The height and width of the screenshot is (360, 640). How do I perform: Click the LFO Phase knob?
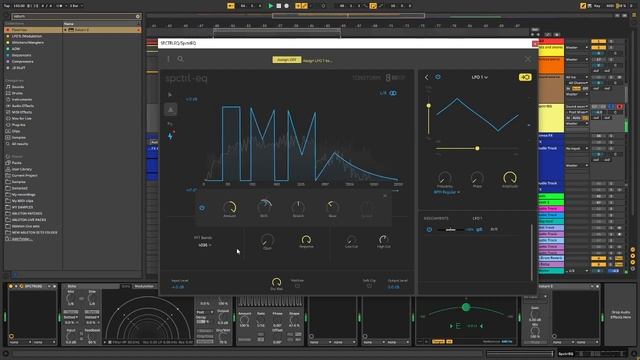pos(477,178)
